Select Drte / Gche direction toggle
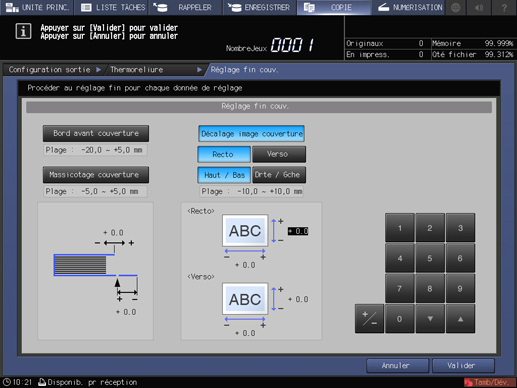517x388 pixels. (279, 175)
